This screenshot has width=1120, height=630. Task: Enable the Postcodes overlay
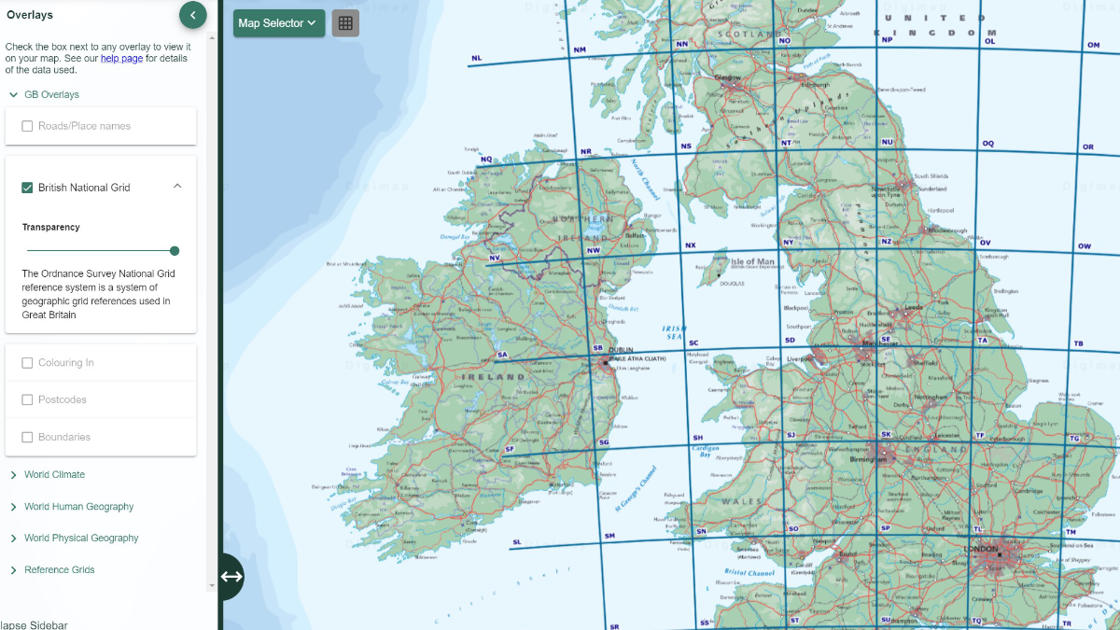(26, 399)
